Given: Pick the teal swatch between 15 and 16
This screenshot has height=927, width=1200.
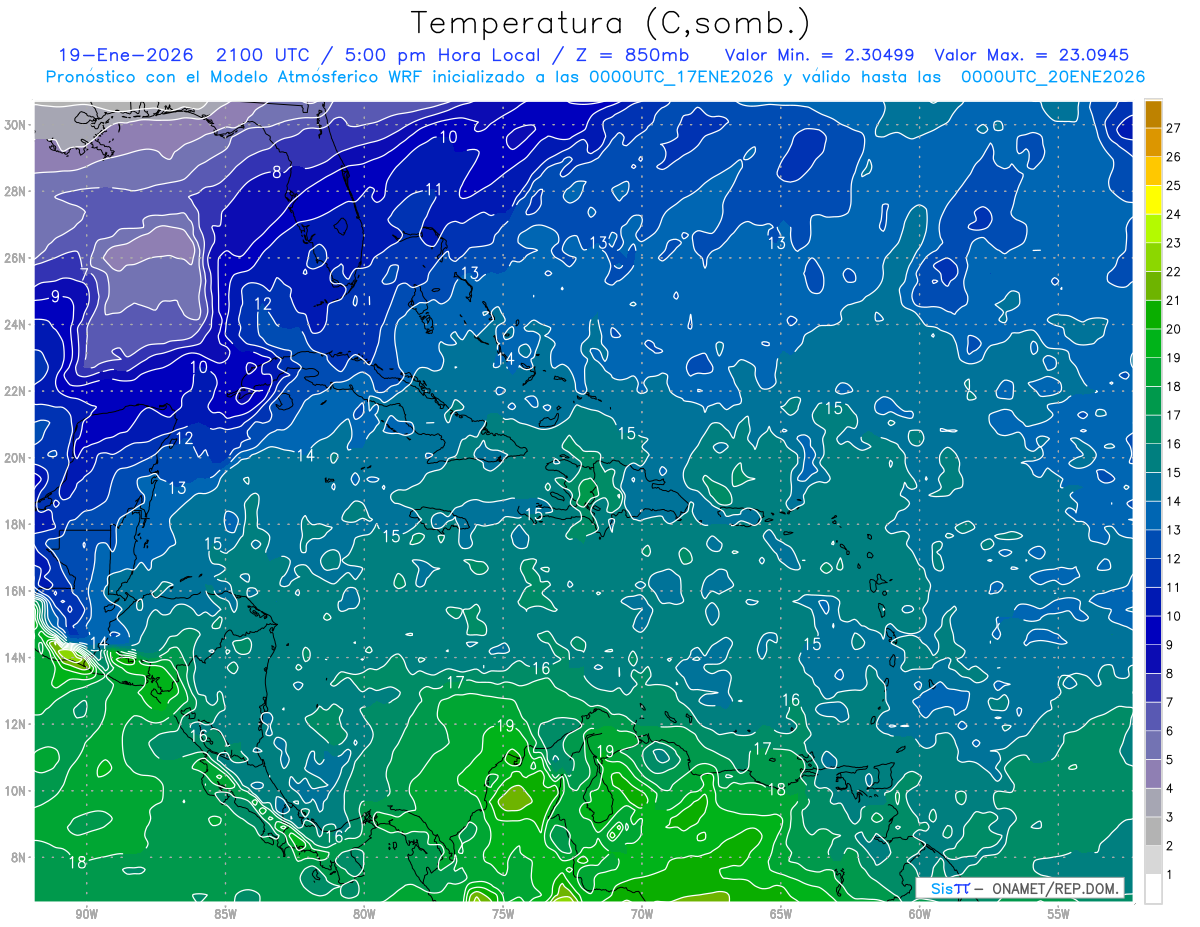Looking at the screenshot, I should pyautogui.click(x=1153, y=458).
